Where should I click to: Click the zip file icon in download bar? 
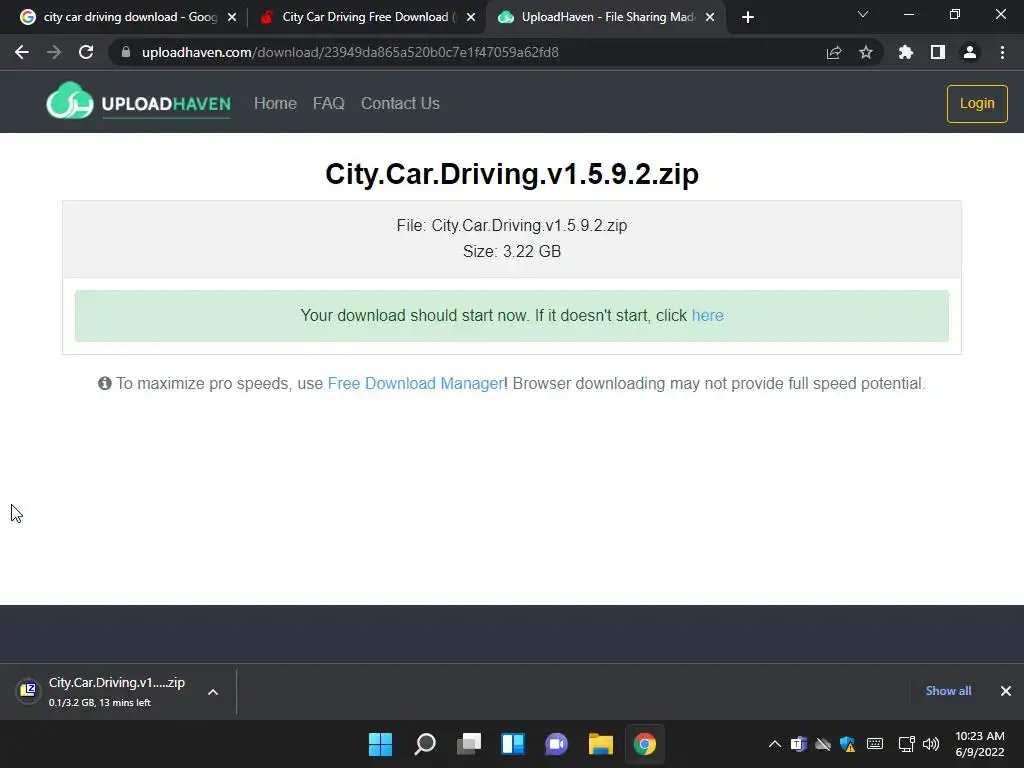[x=28, y=690]
